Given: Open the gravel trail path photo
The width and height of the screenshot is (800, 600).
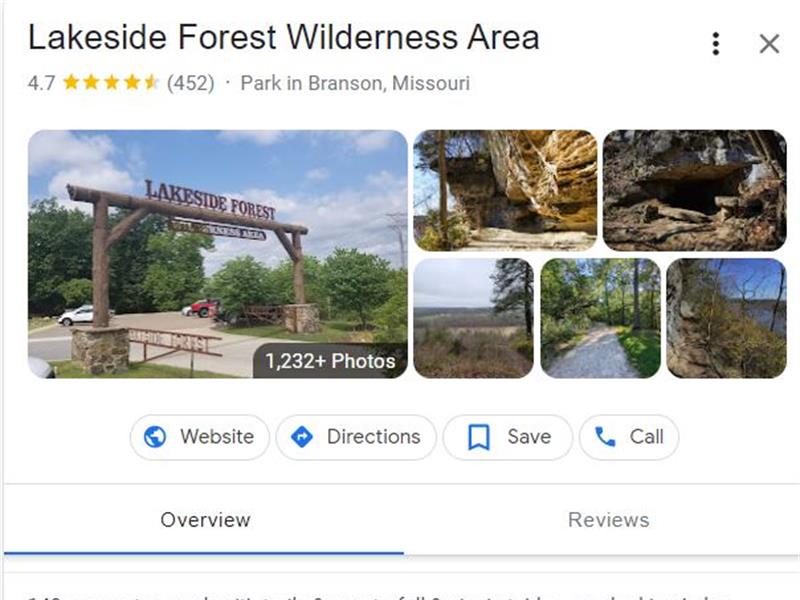Looking at the screenshot, I should pos(601,318).
